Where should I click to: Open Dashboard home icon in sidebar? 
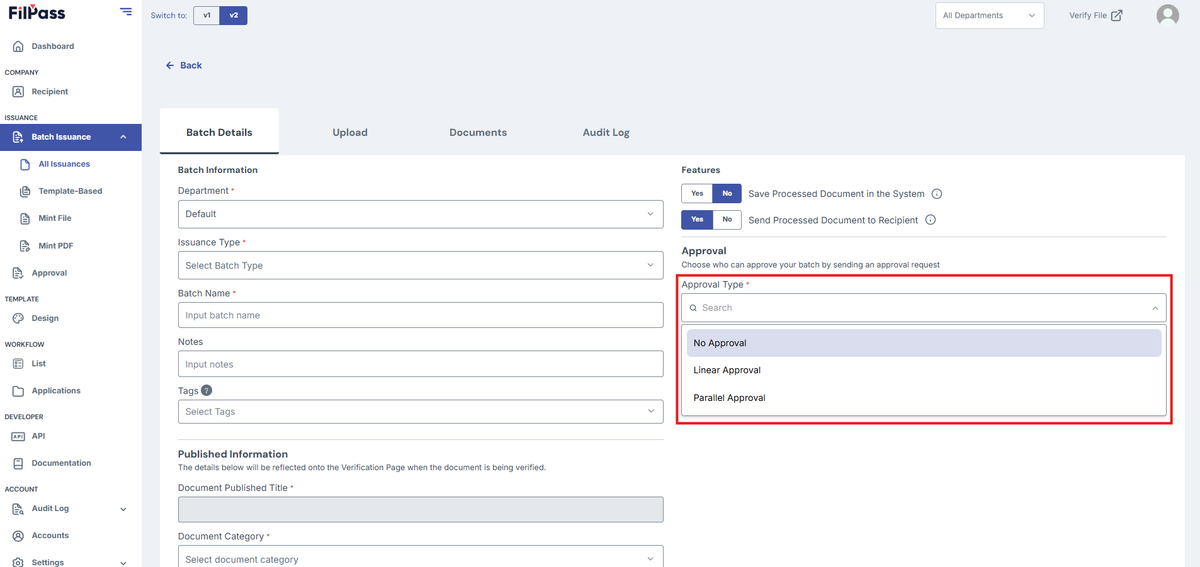[x=18, y=46]
